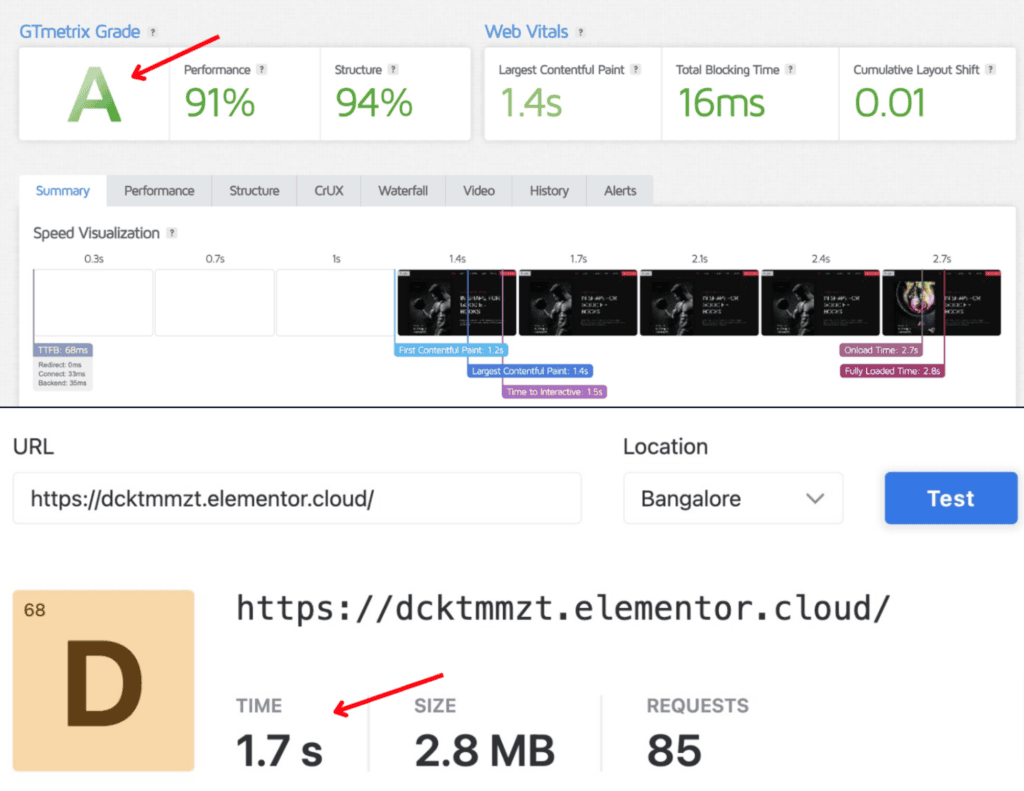The height and width of the screenshot is (791, 1024).
Task: Open the Video tab
Action: (x=478, y=190)
